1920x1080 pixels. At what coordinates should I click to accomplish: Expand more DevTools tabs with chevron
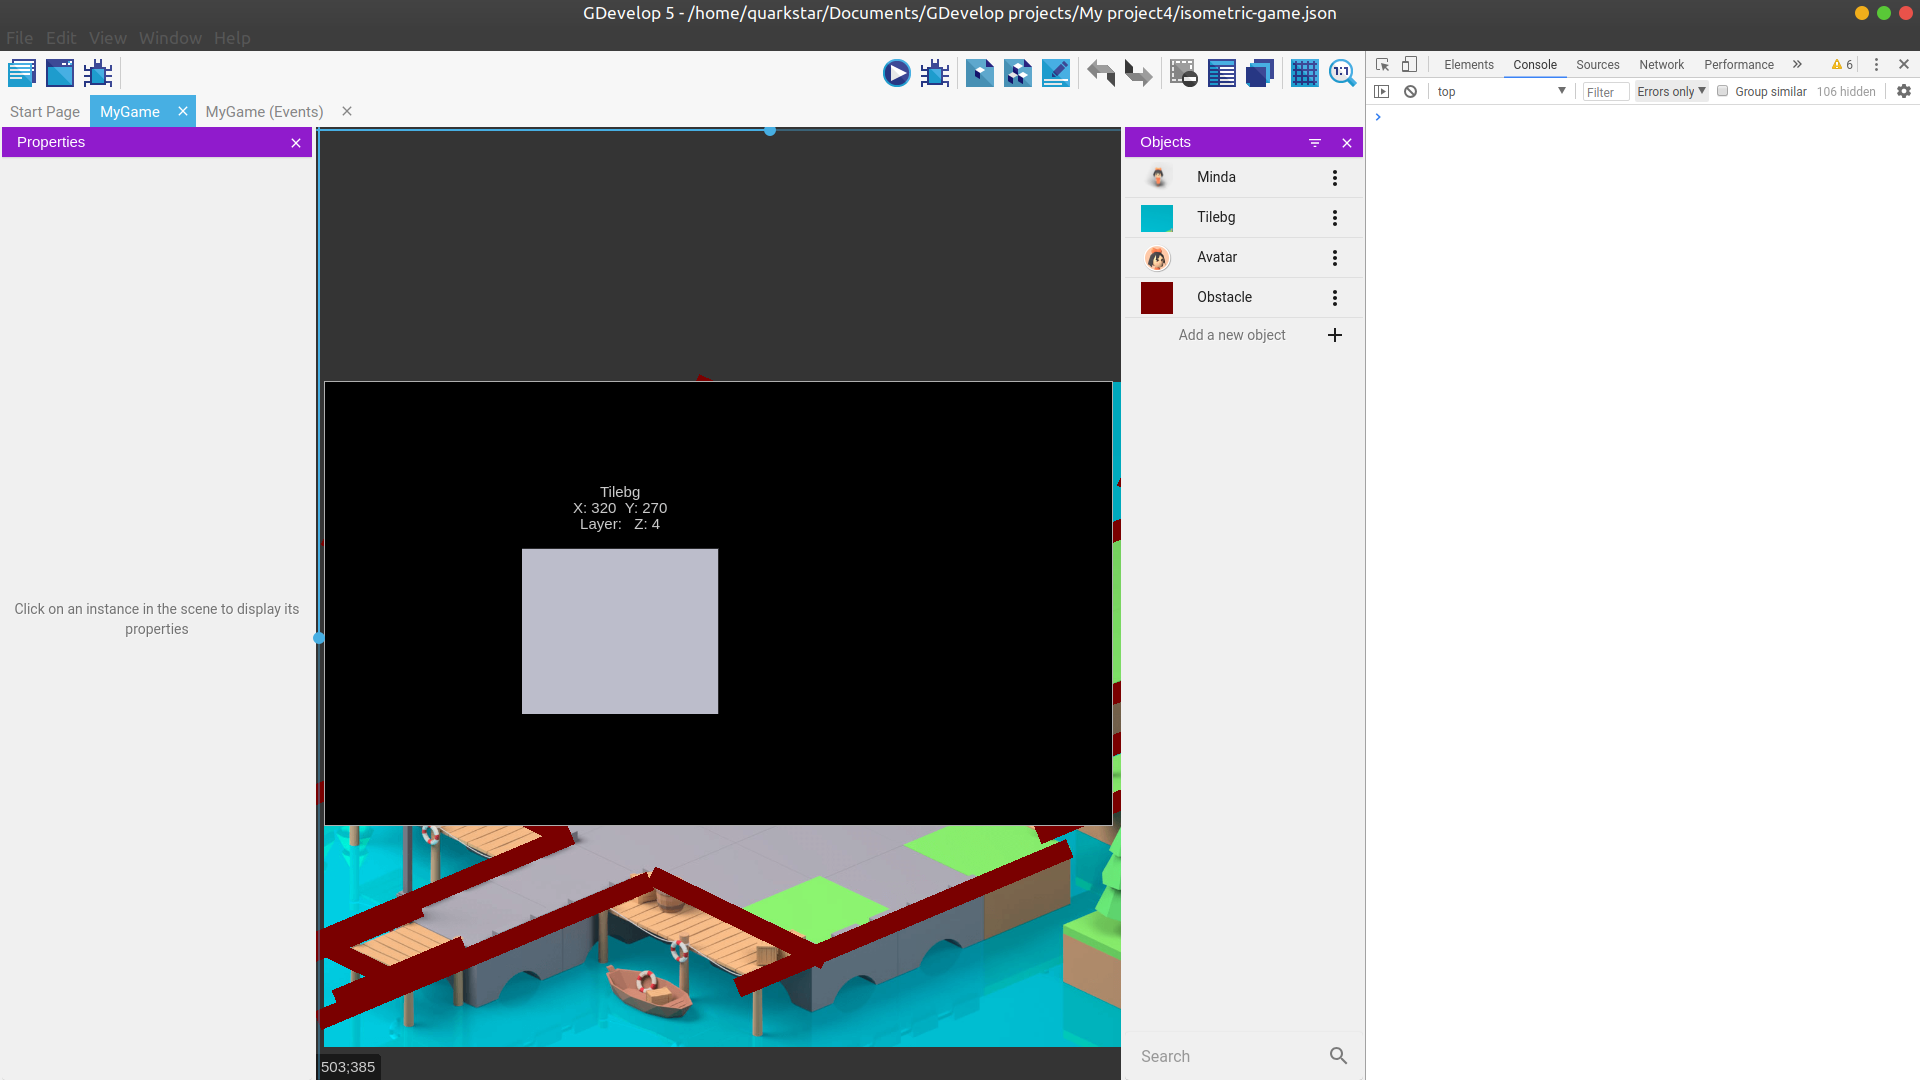pyautogui.click(x=1797, y=64)
